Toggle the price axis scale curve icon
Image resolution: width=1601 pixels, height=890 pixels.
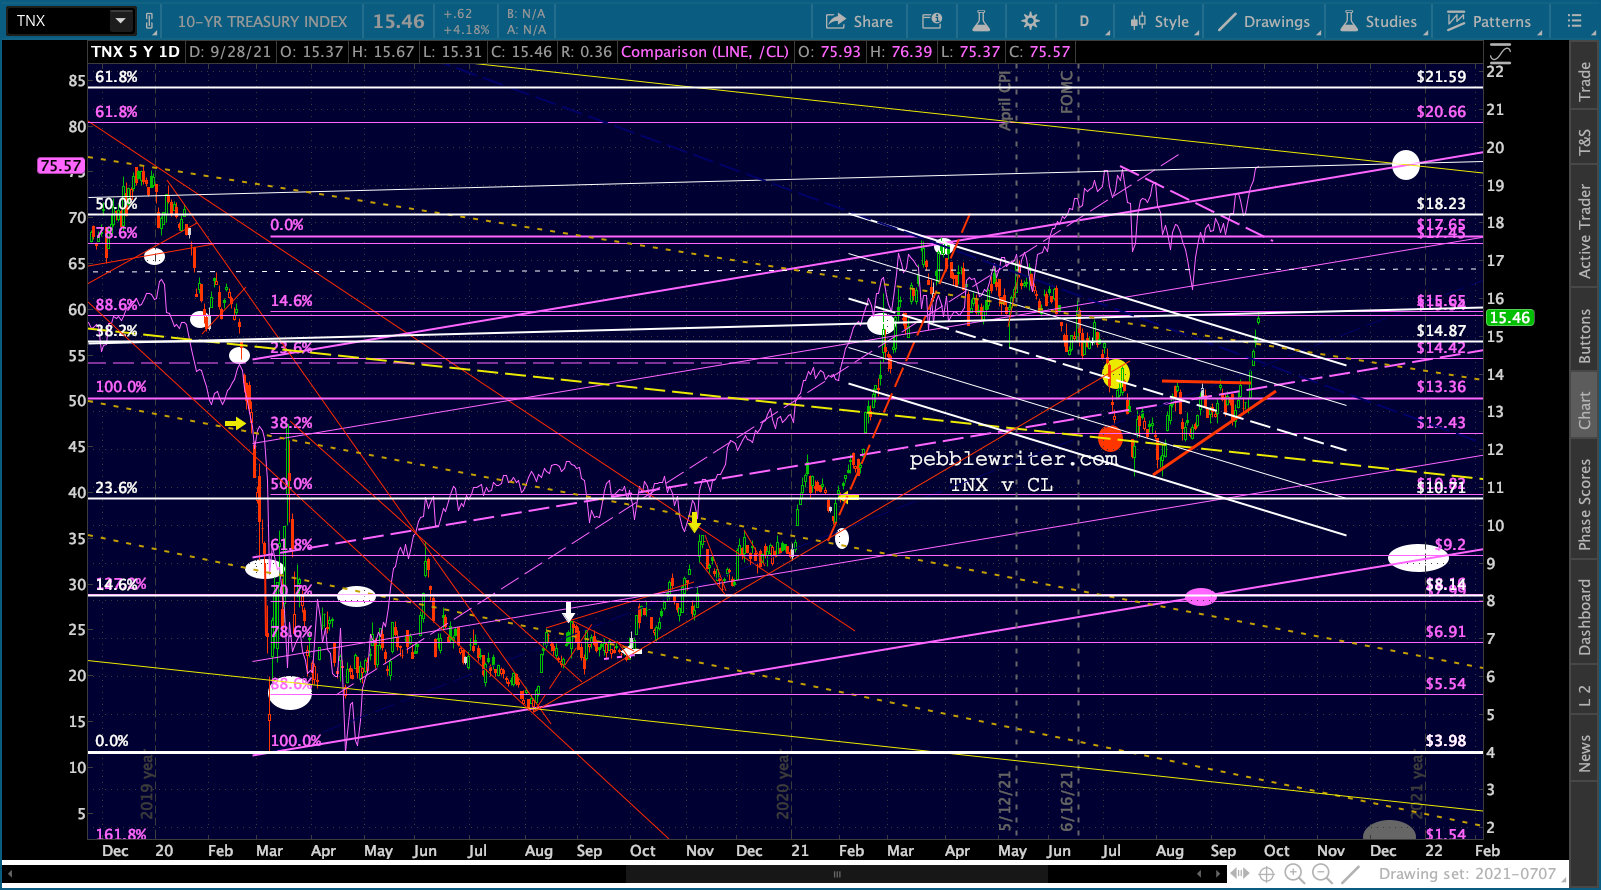pyautogui.click(x=1499, y=54)
